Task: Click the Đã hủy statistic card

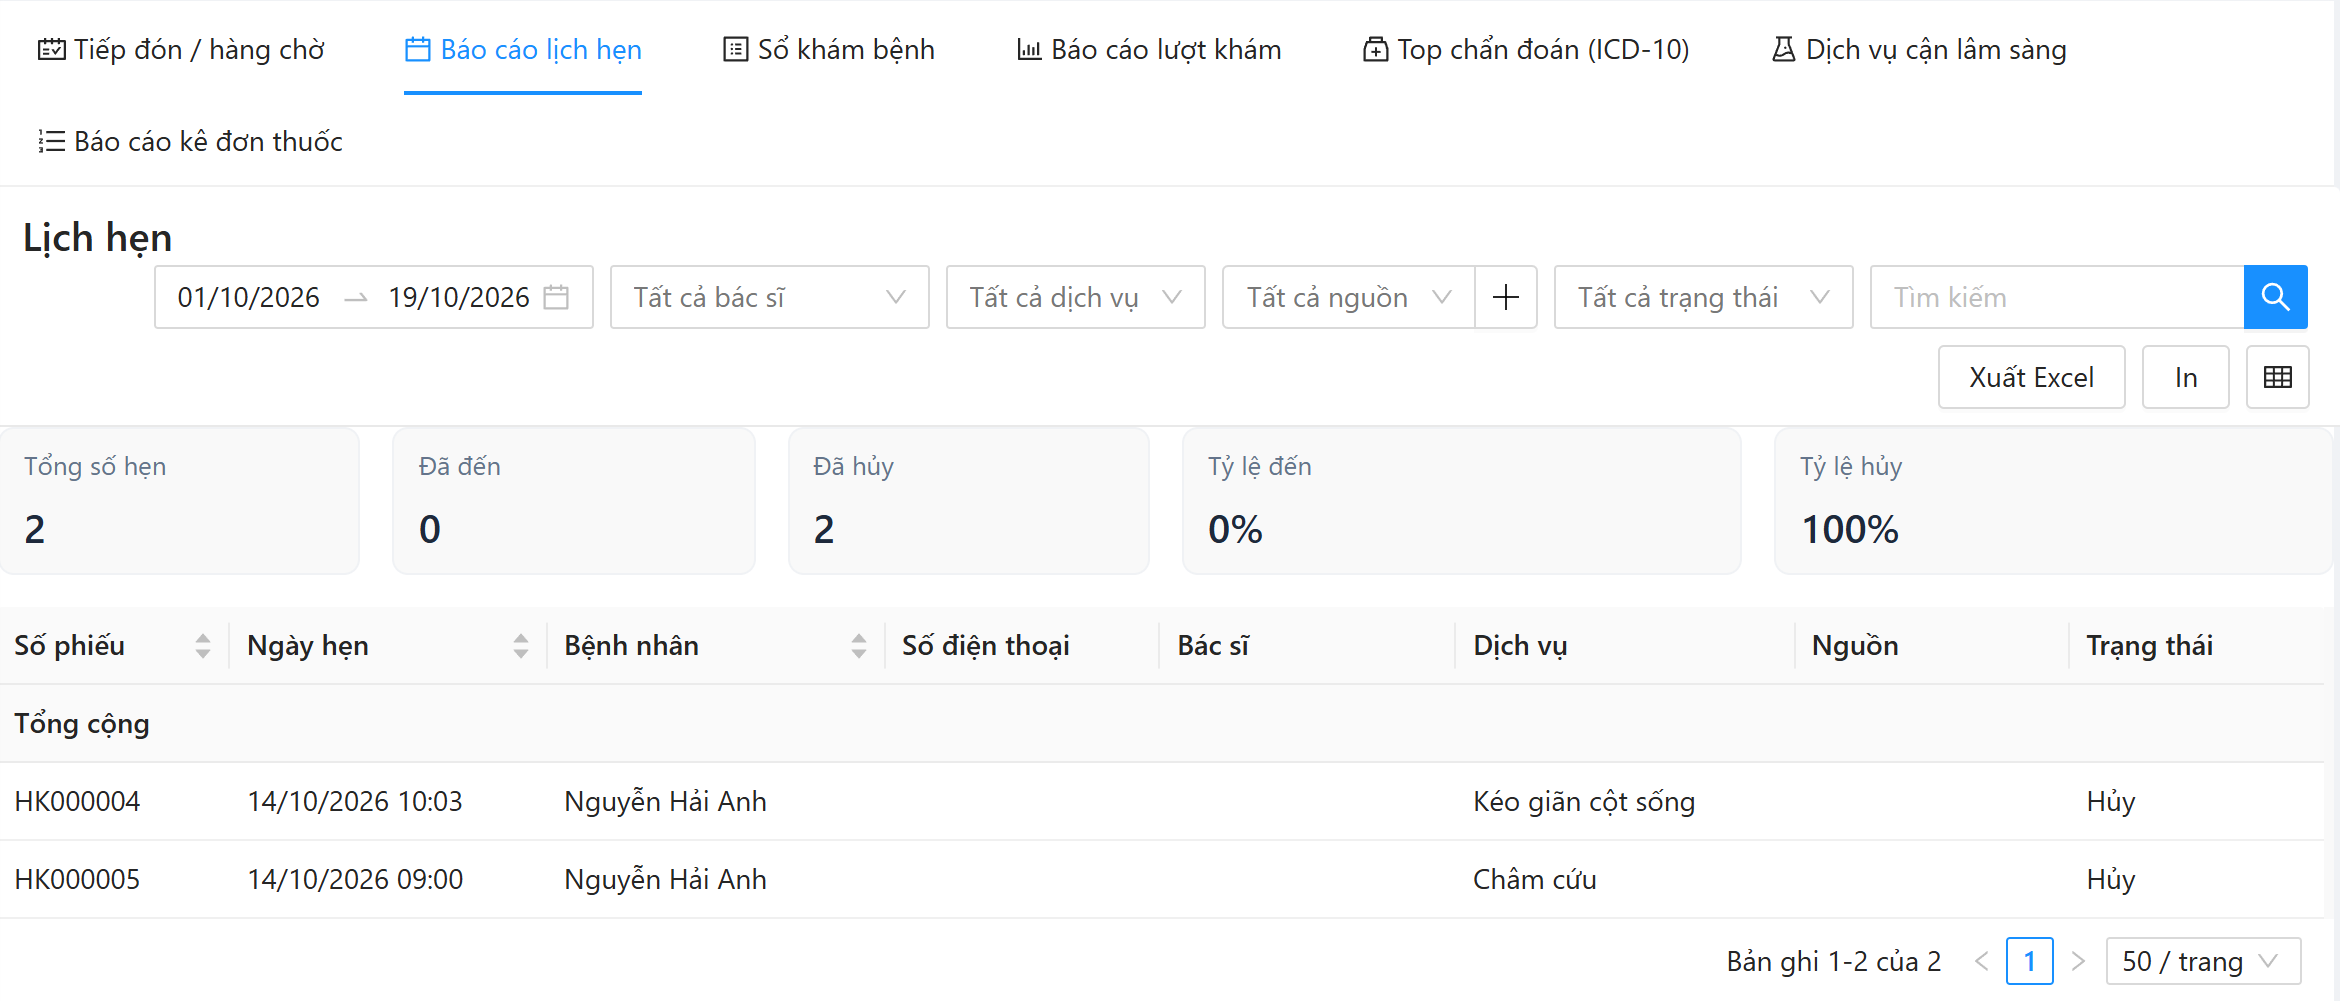Action: pyautogui.click(x=969, y=501)
